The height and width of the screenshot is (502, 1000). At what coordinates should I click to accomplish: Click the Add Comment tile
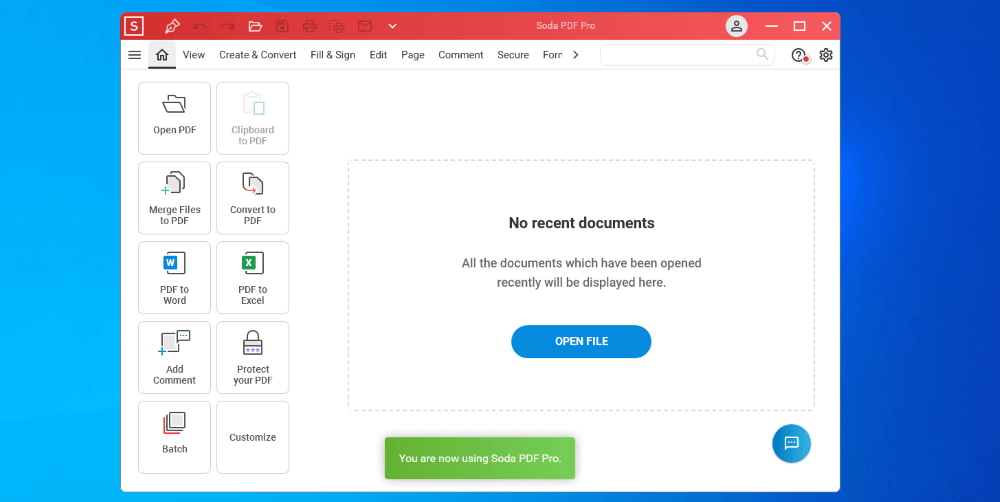pos(174,357)
